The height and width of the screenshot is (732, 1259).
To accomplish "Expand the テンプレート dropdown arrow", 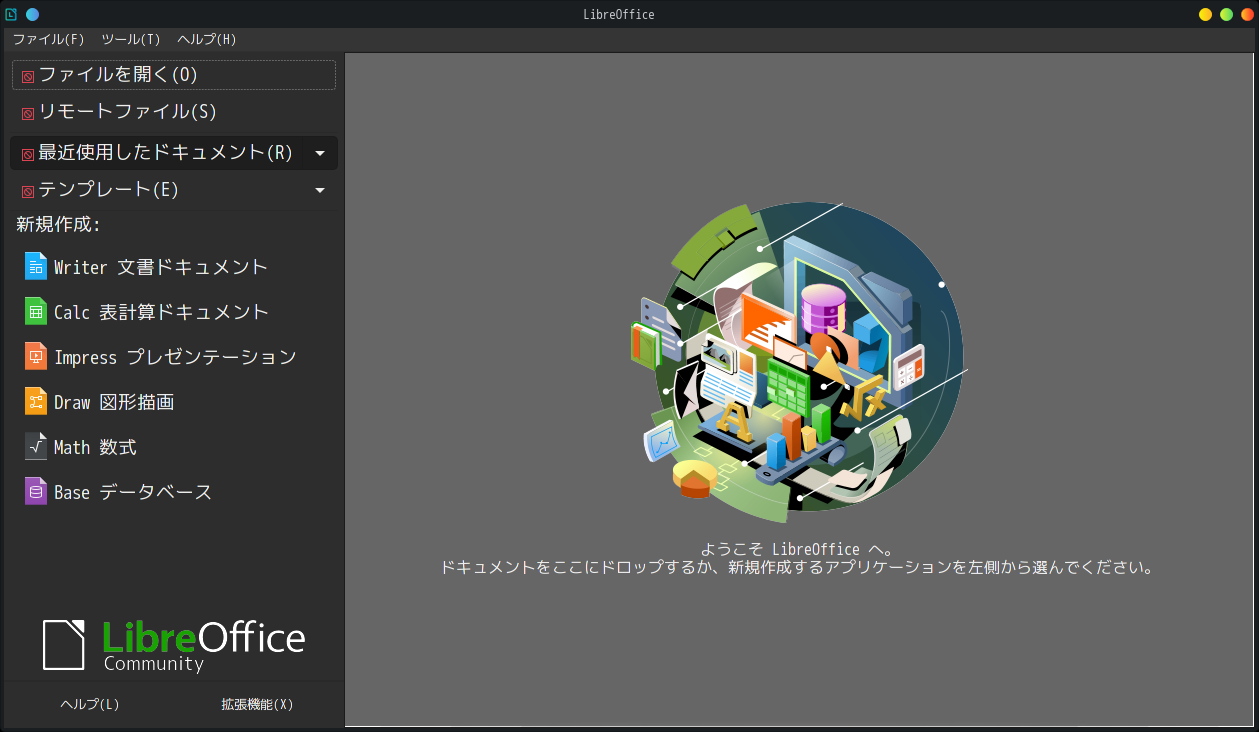I will [320, 190].
